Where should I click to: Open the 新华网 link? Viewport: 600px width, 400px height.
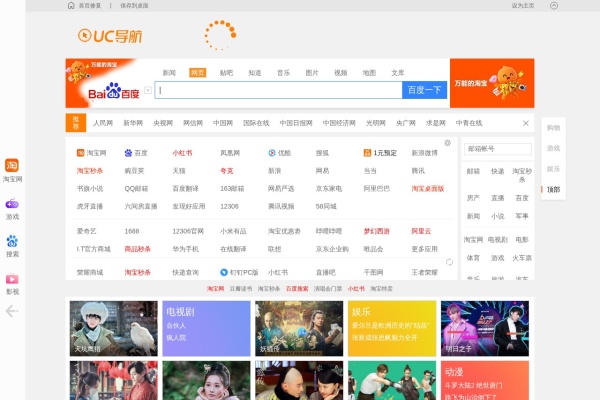[133, 123]
